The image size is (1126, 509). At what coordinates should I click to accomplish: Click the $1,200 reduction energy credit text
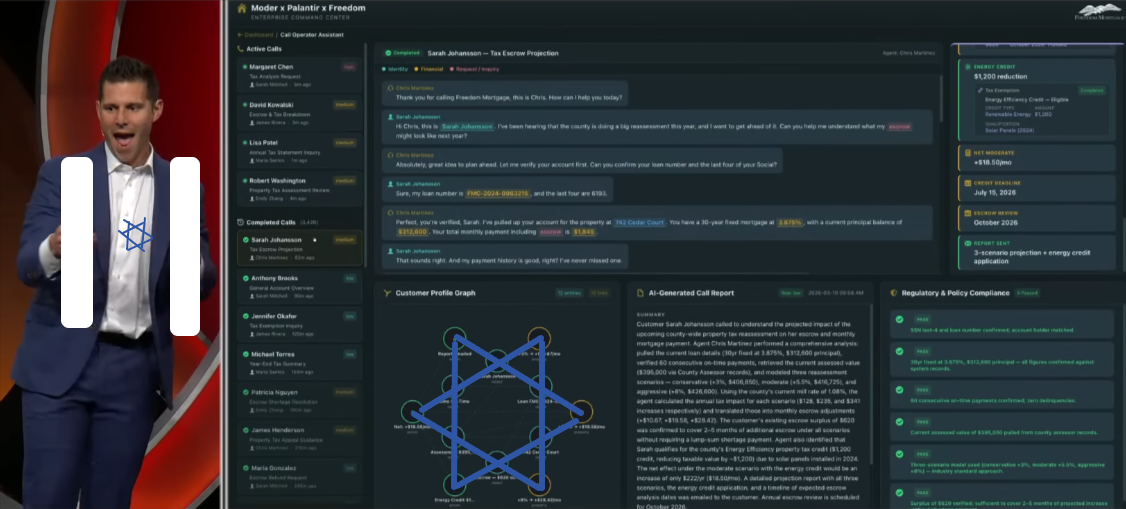pyautogui.click(x=1000, y=76)
